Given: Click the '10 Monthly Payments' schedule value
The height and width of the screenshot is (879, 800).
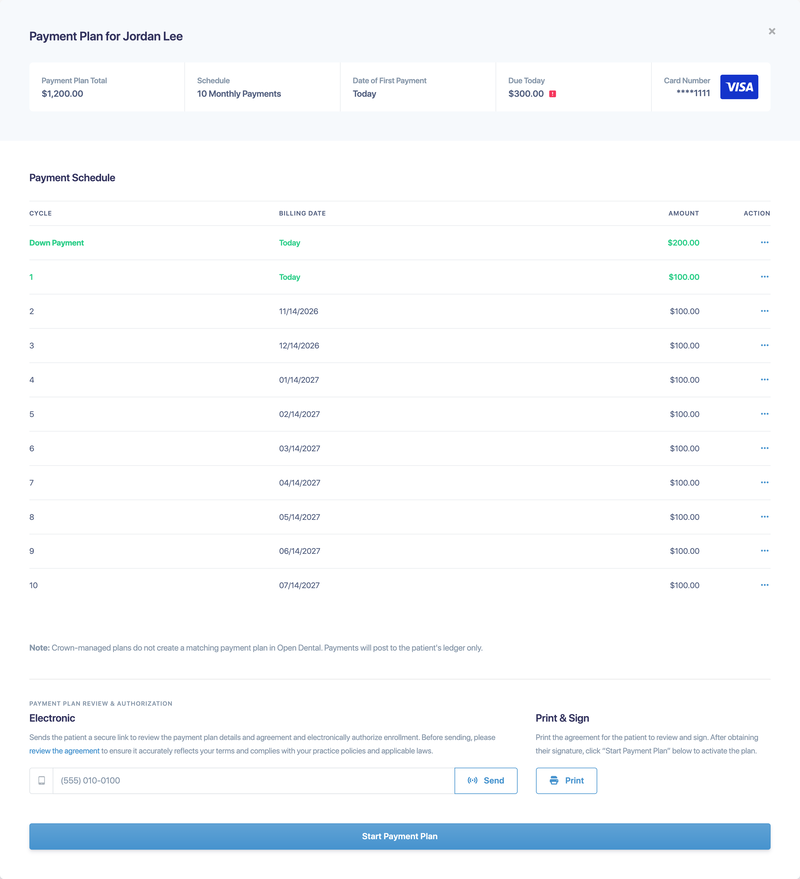Looking at the screenshot, I should click(x=239, y=94).
